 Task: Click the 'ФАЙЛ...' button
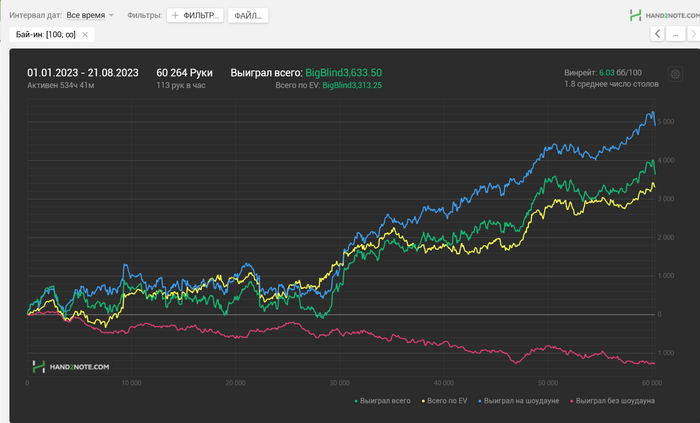[248, 15]
